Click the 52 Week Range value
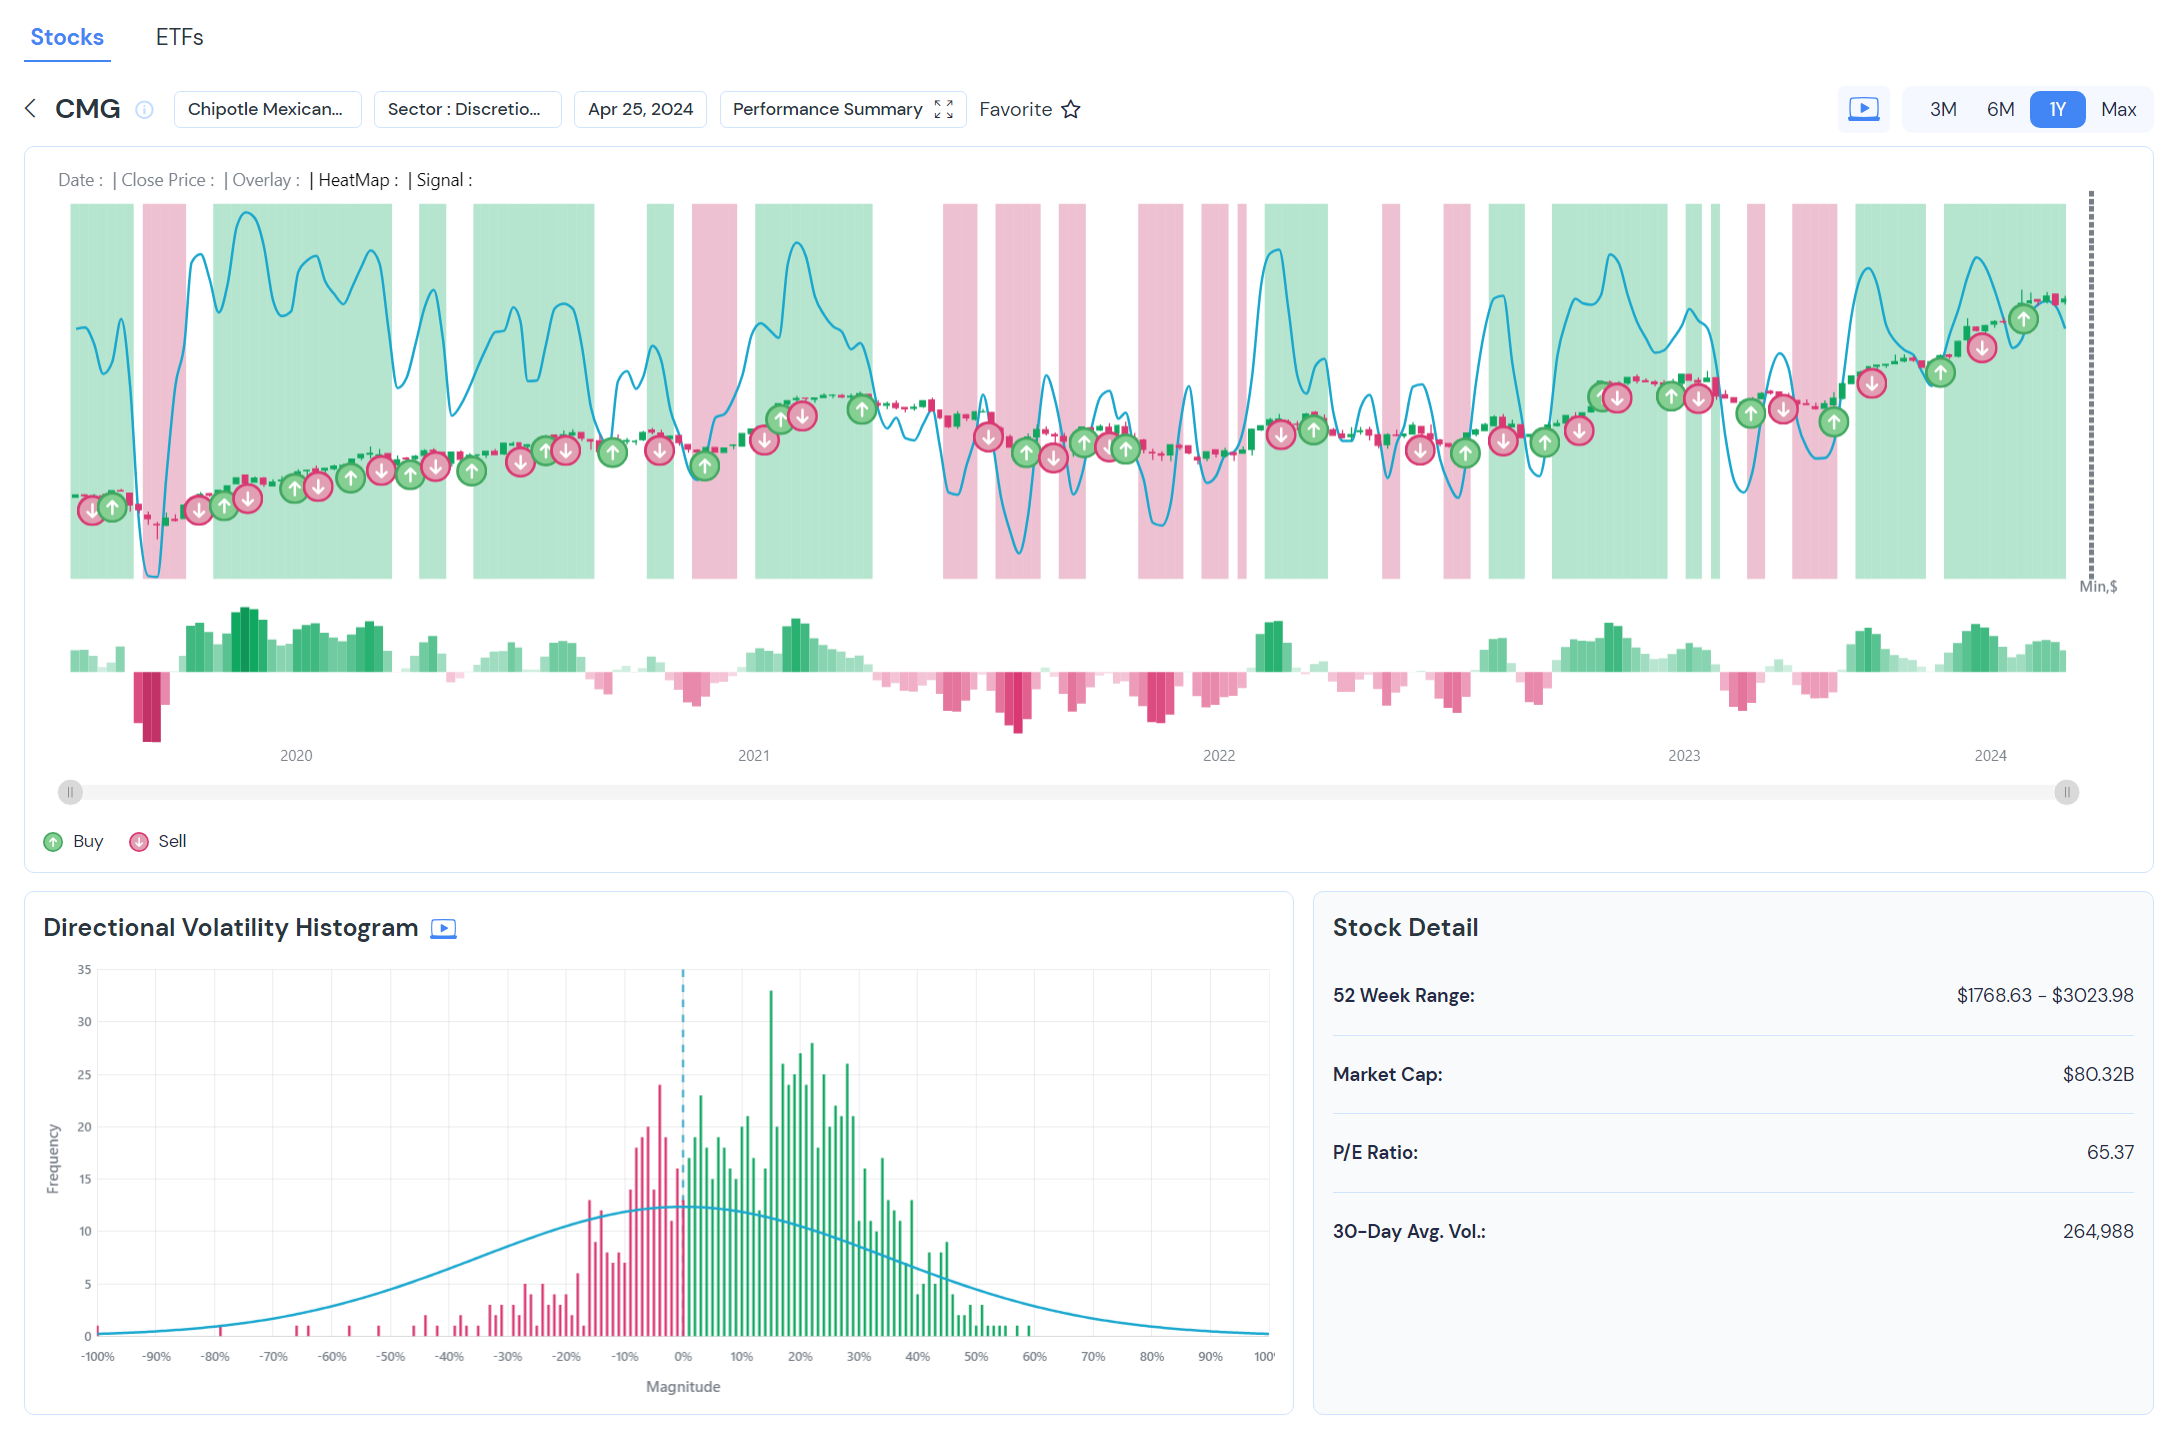The width and height of the screenshot is (2176, 1439). [2045, 996]
